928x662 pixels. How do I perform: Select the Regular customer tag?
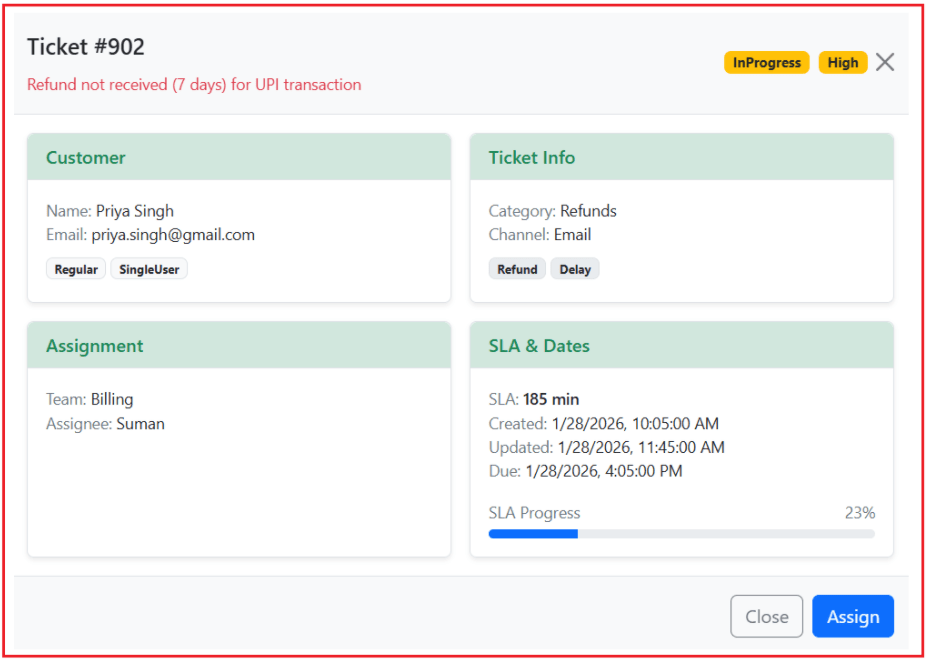point(76,269)
